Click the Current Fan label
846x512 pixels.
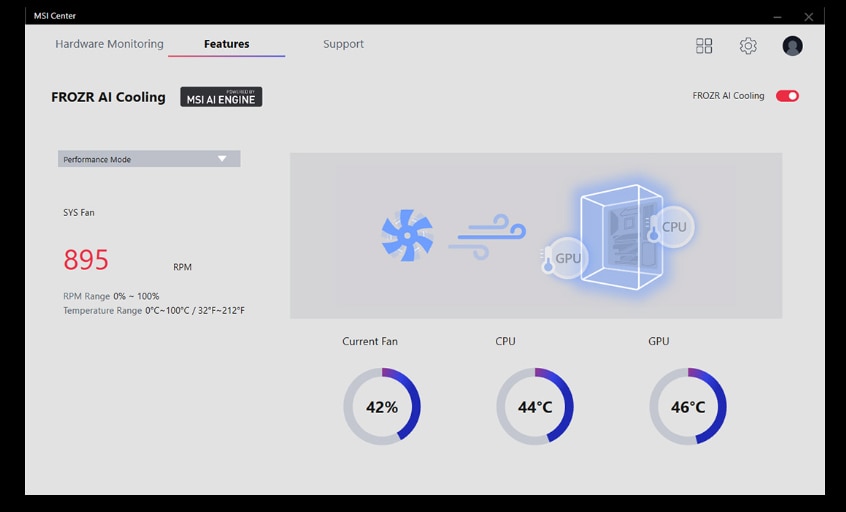pos(370,341)
